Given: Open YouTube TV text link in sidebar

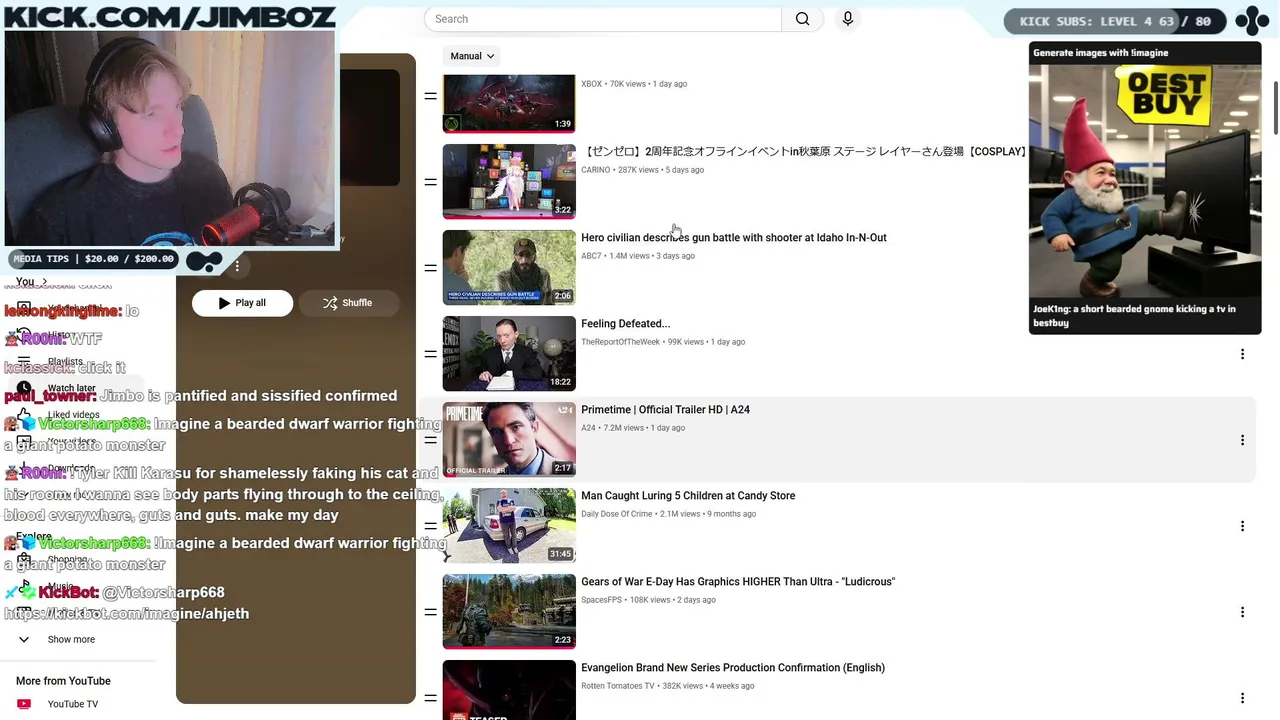Looking at the screenshot, I should [x=73, y=704].
